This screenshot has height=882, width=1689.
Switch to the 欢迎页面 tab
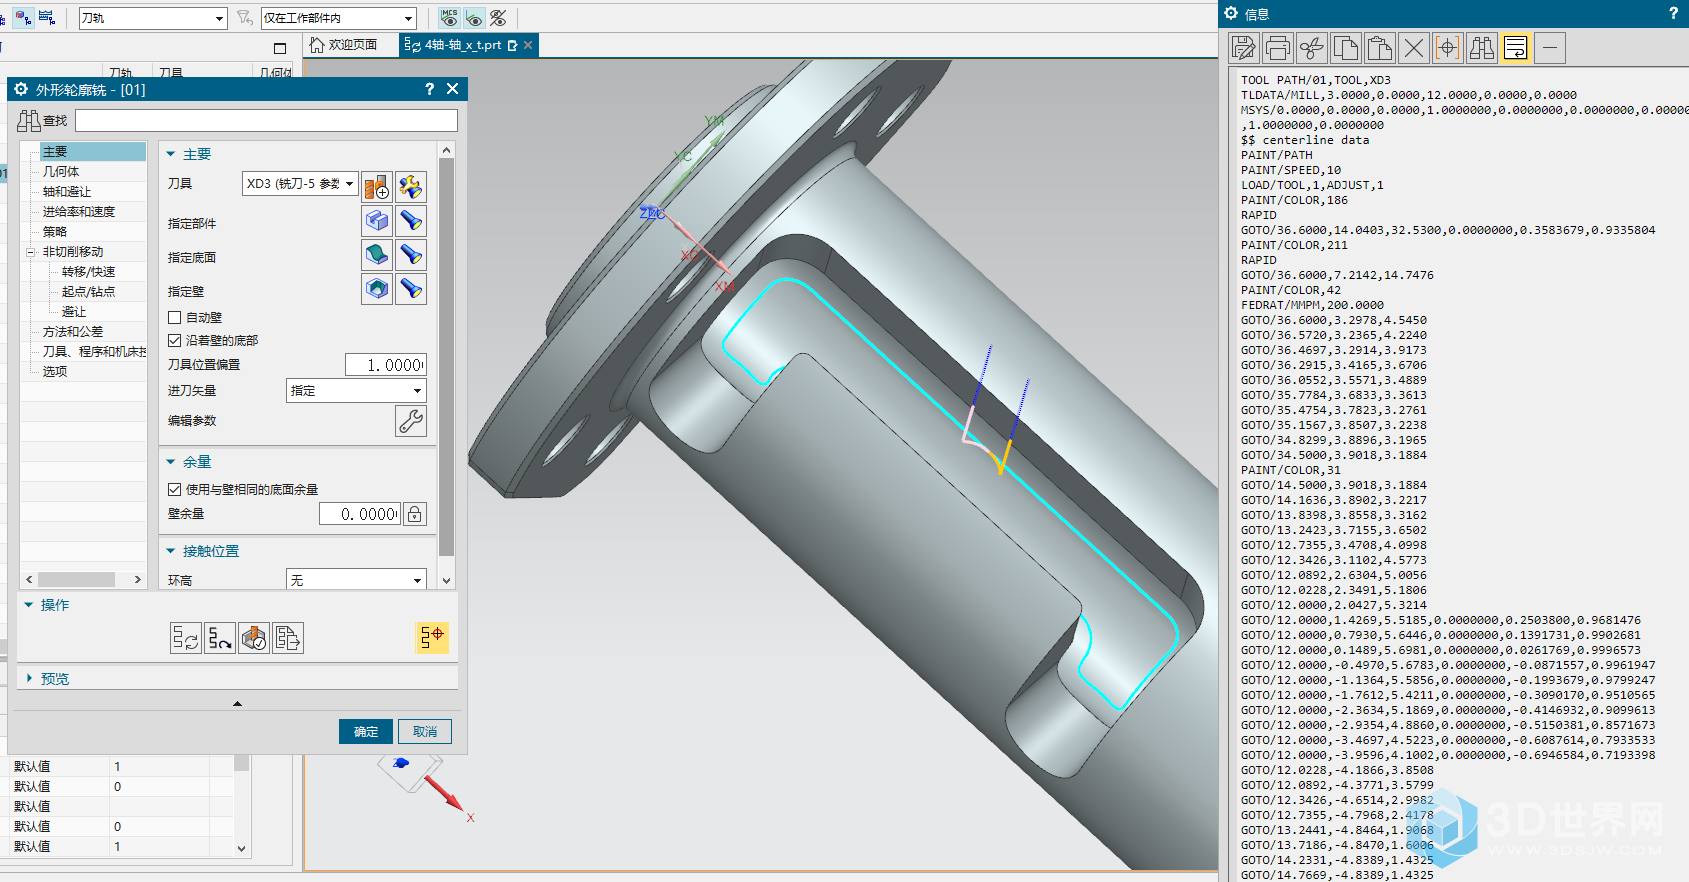[344, 45]
